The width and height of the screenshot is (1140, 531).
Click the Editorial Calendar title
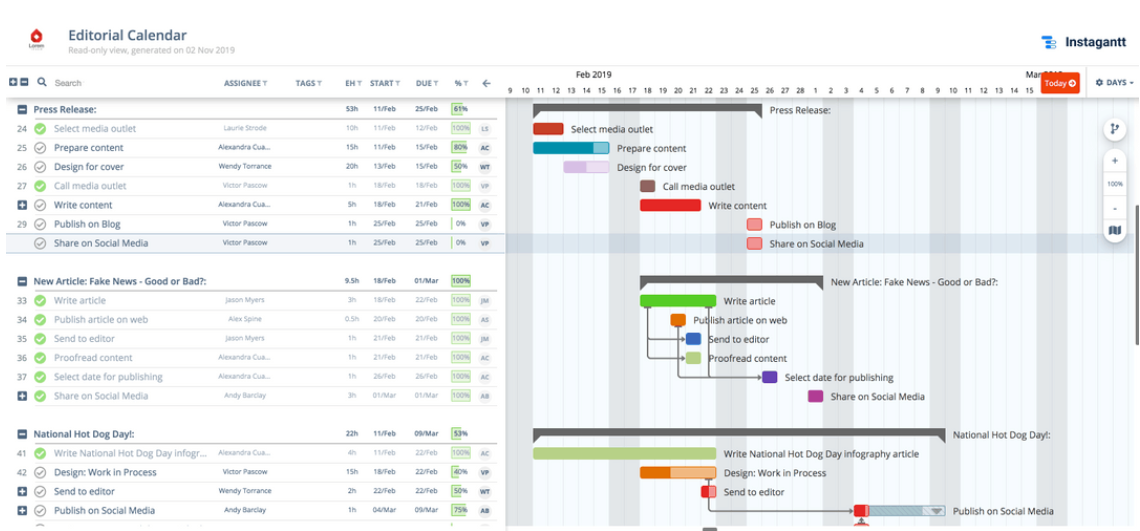[127, 35]
